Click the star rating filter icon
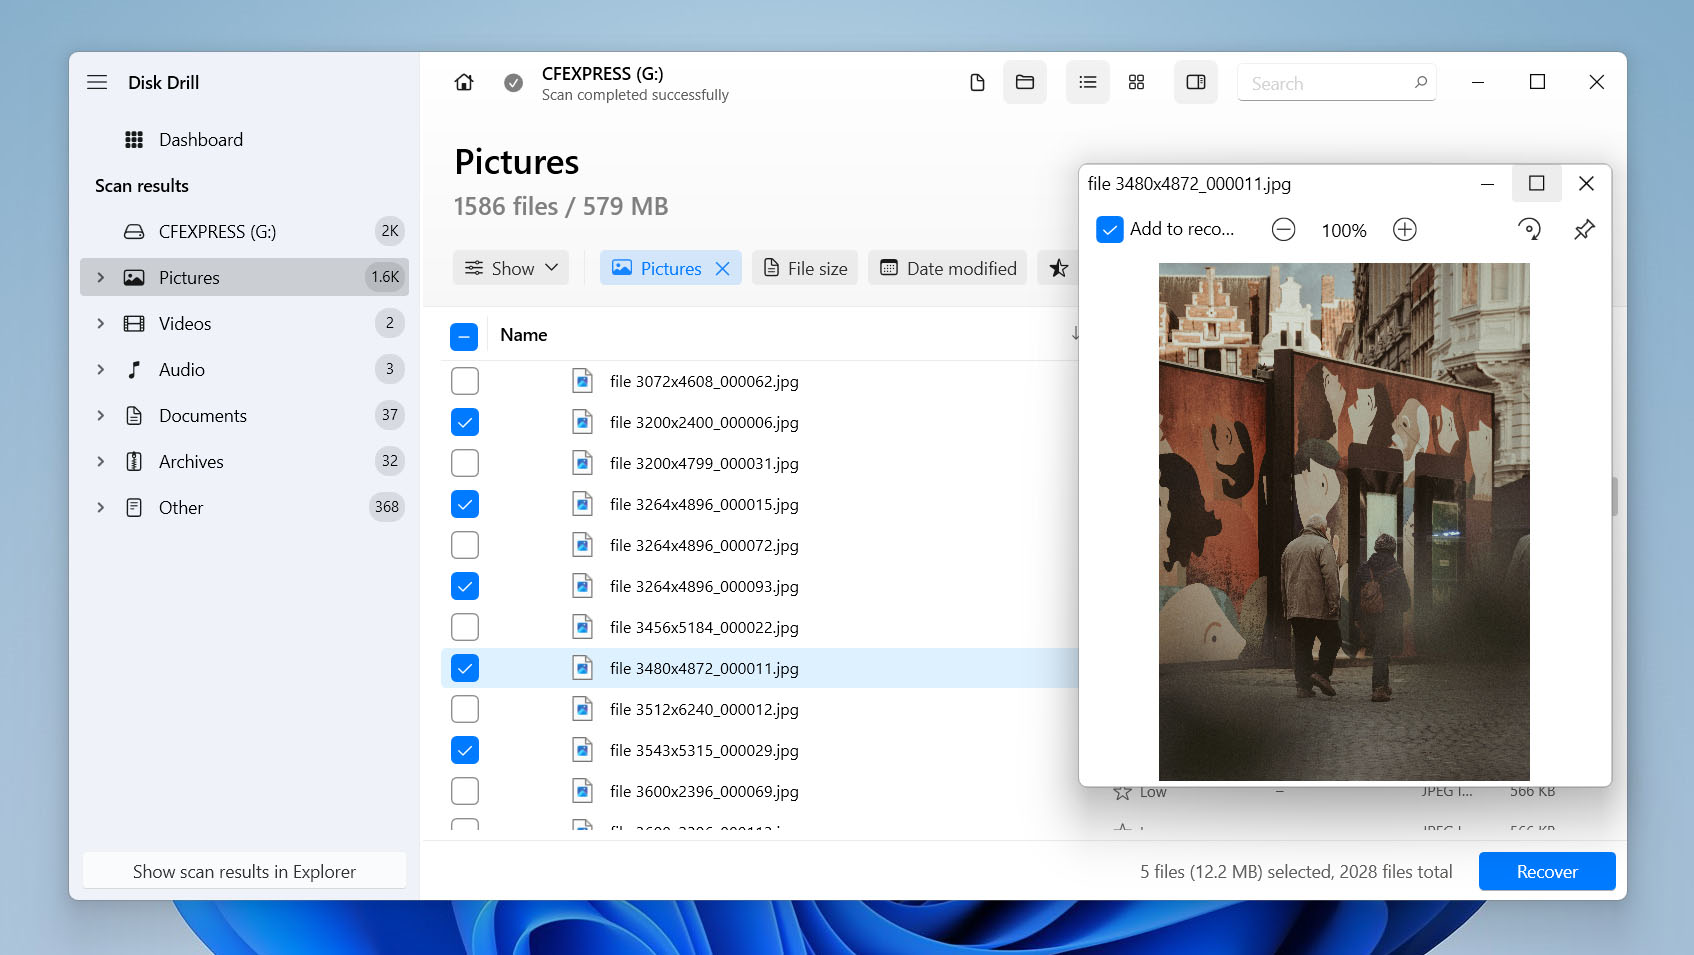Screen dimensions: 1694x955 pyautogui.click(x=1059, y=268)
